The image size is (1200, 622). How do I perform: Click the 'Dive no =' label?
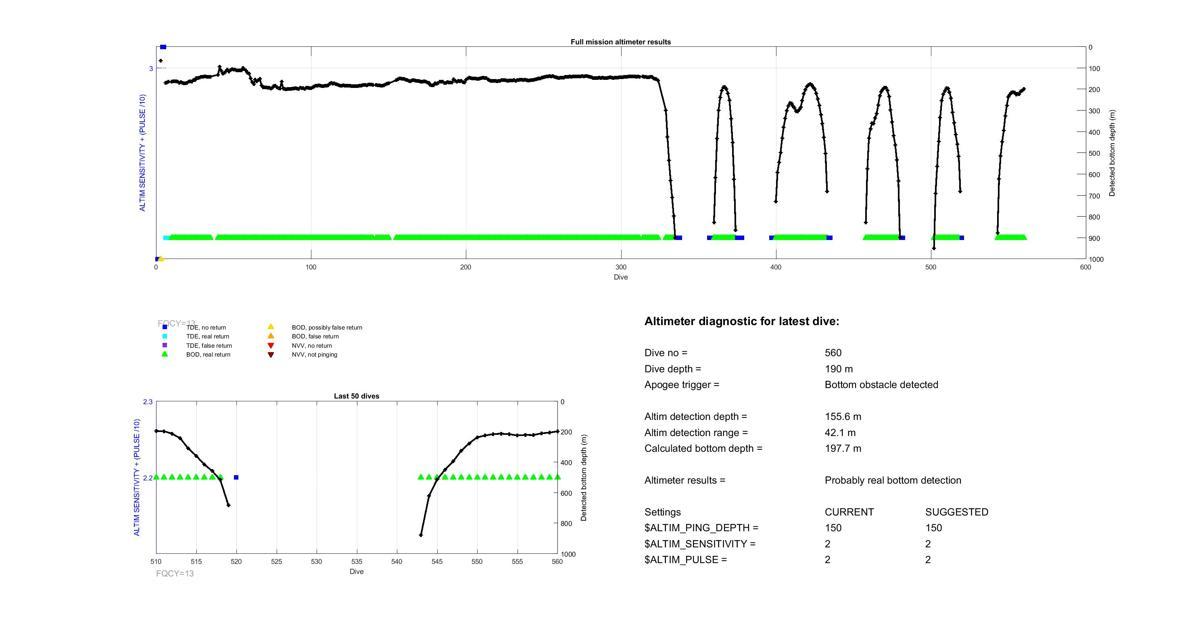tap(666, 353)
